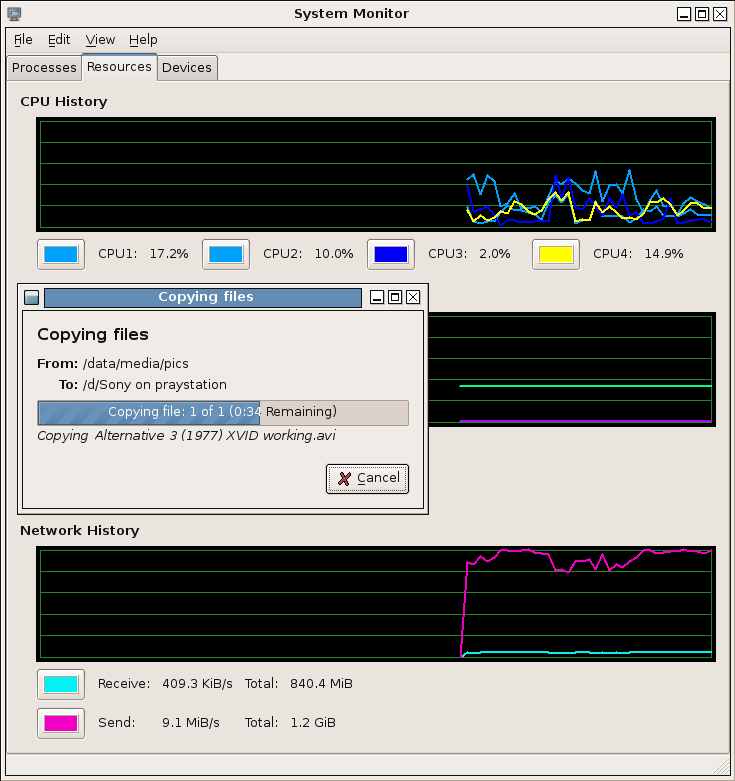Viewport: 735px width, 781px height.
Task: Pick a new CPU3 blue color
Action: pyautogui.click(x=391, y=255)
